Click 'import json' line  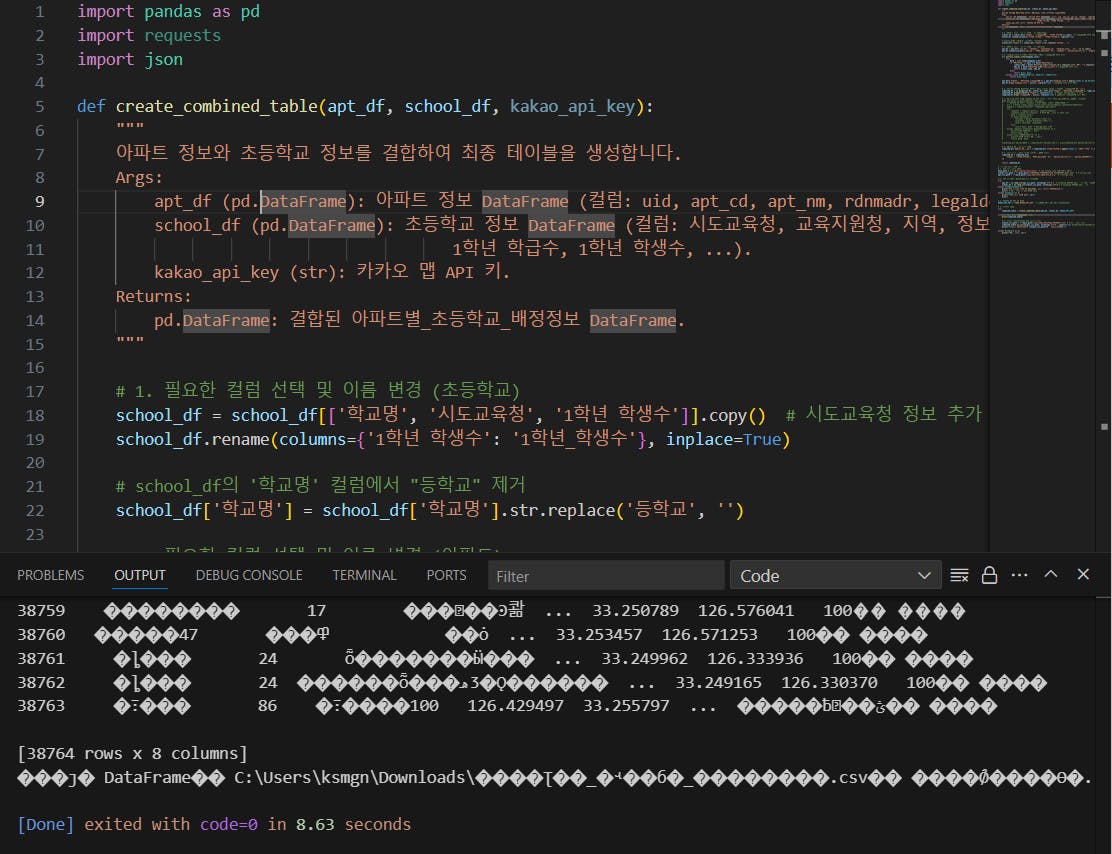coord(130,60)
